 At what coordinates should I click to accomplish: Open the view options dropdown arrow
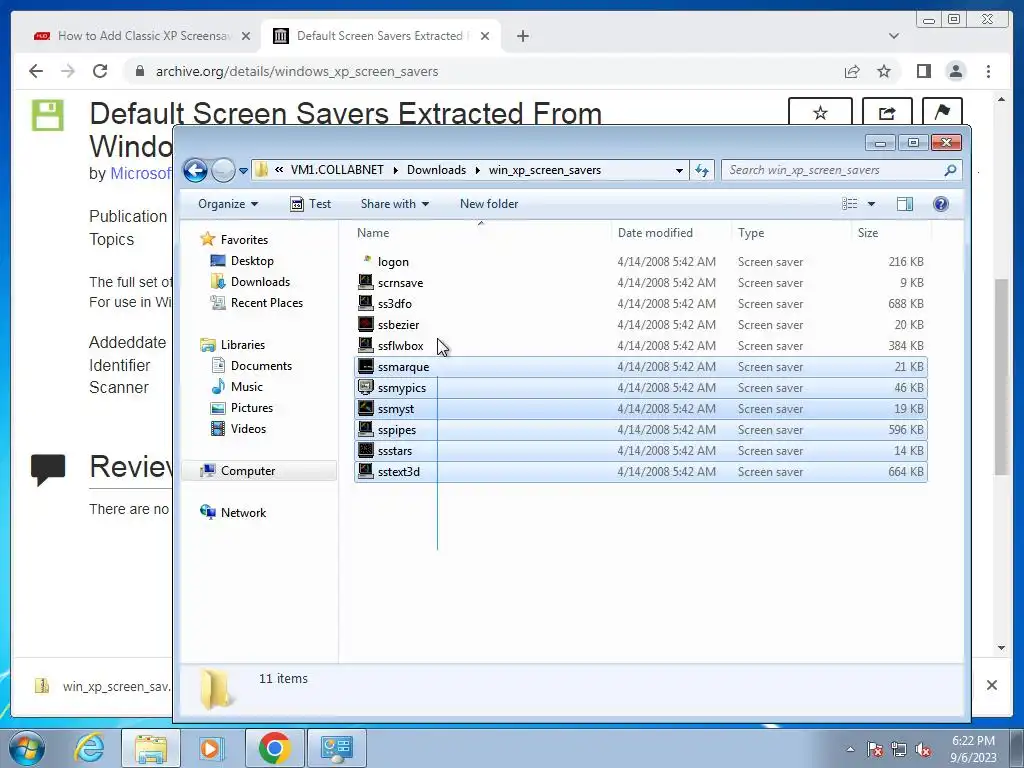(871, 204)
